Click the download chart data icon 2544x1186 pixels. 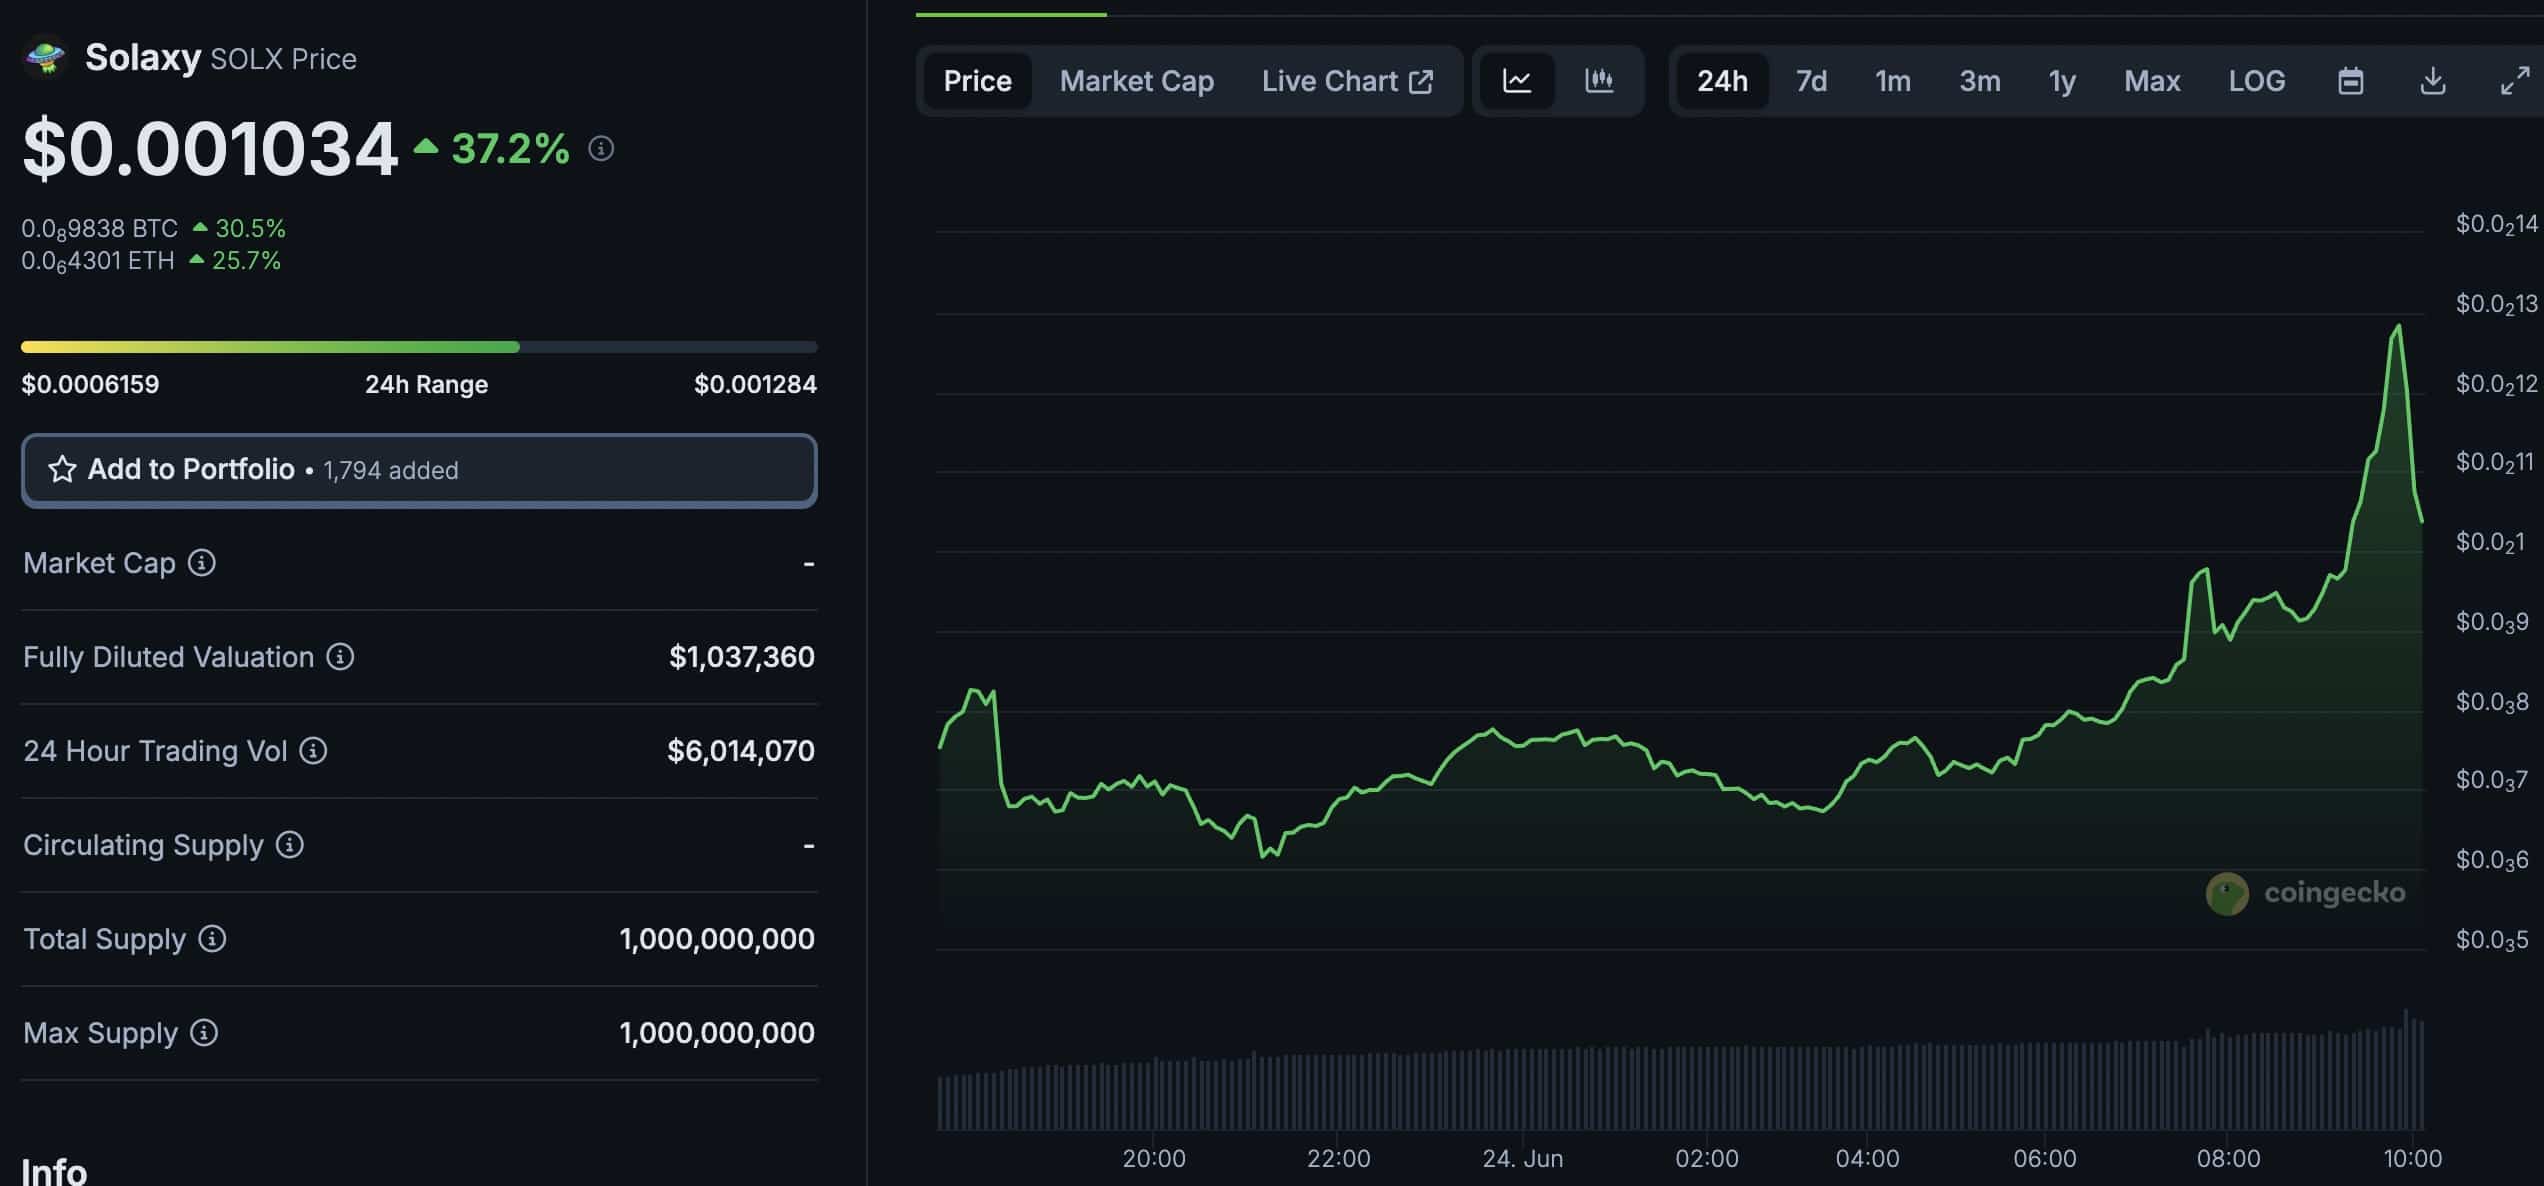[2433, 81]
